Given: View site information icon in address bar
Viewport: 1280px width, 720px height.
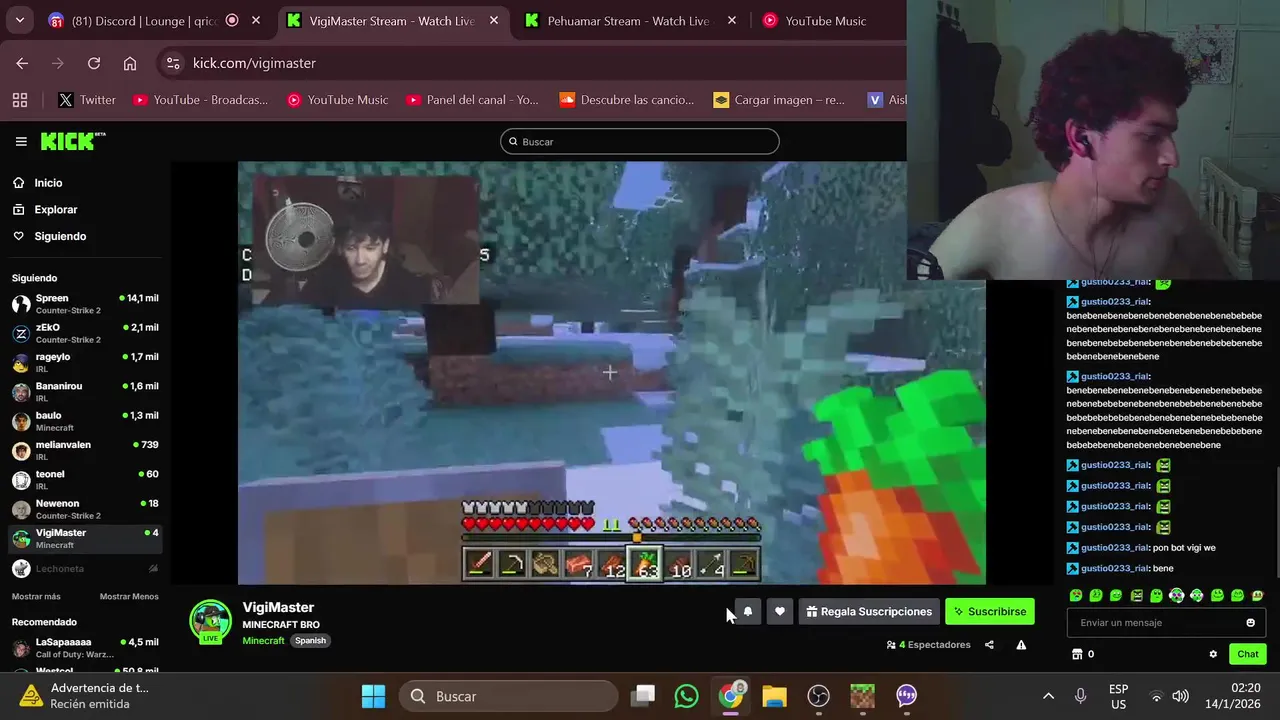Looking at the screenshot, I should [x=173, y=63].
